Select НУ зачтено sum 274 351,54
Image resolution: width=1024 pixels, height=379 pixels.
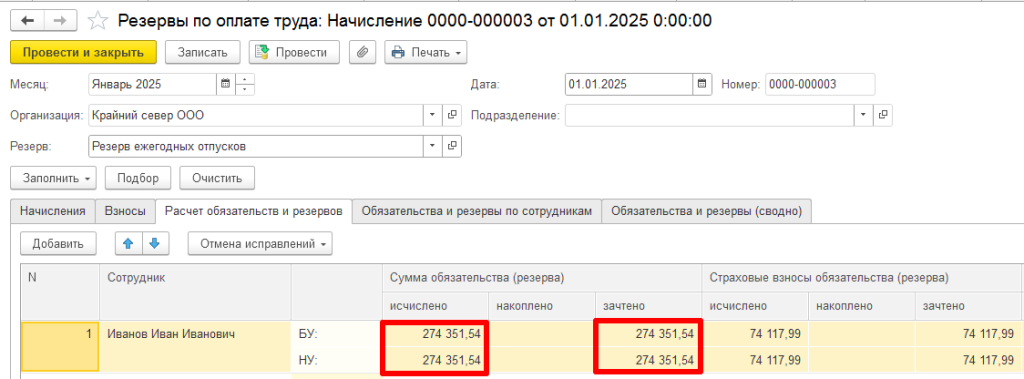click(x=648, y=359)
